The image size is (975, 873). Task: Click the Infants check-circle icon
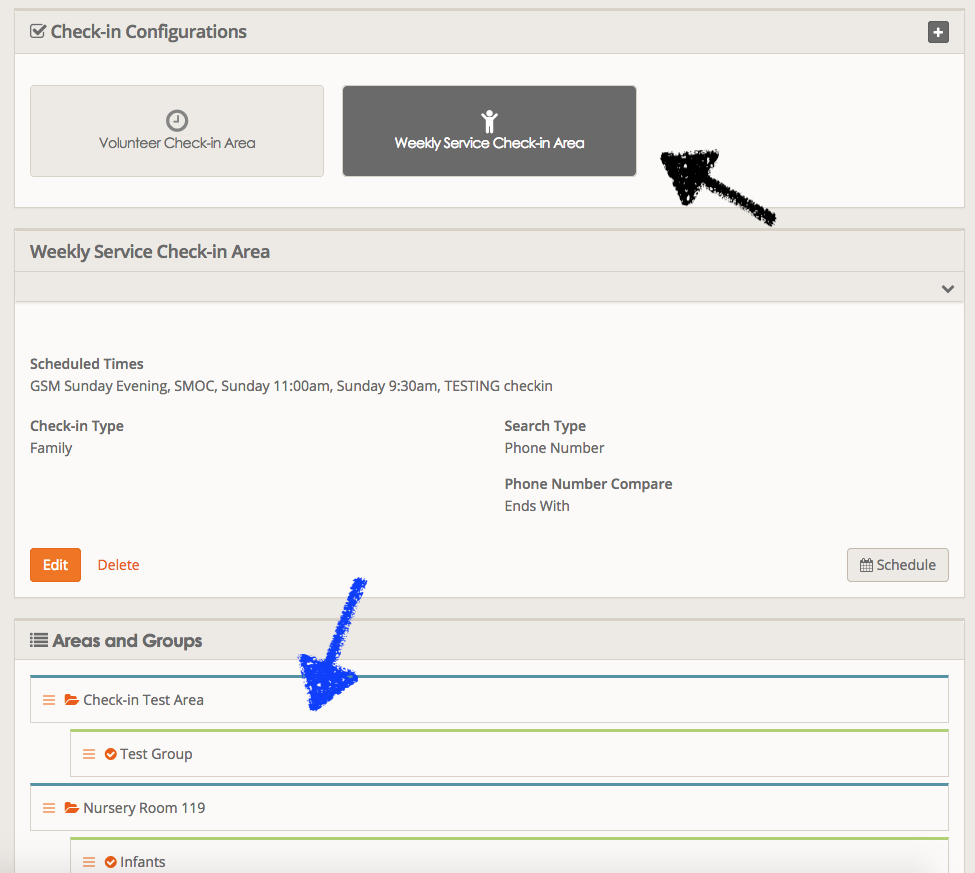coord(111,862)
